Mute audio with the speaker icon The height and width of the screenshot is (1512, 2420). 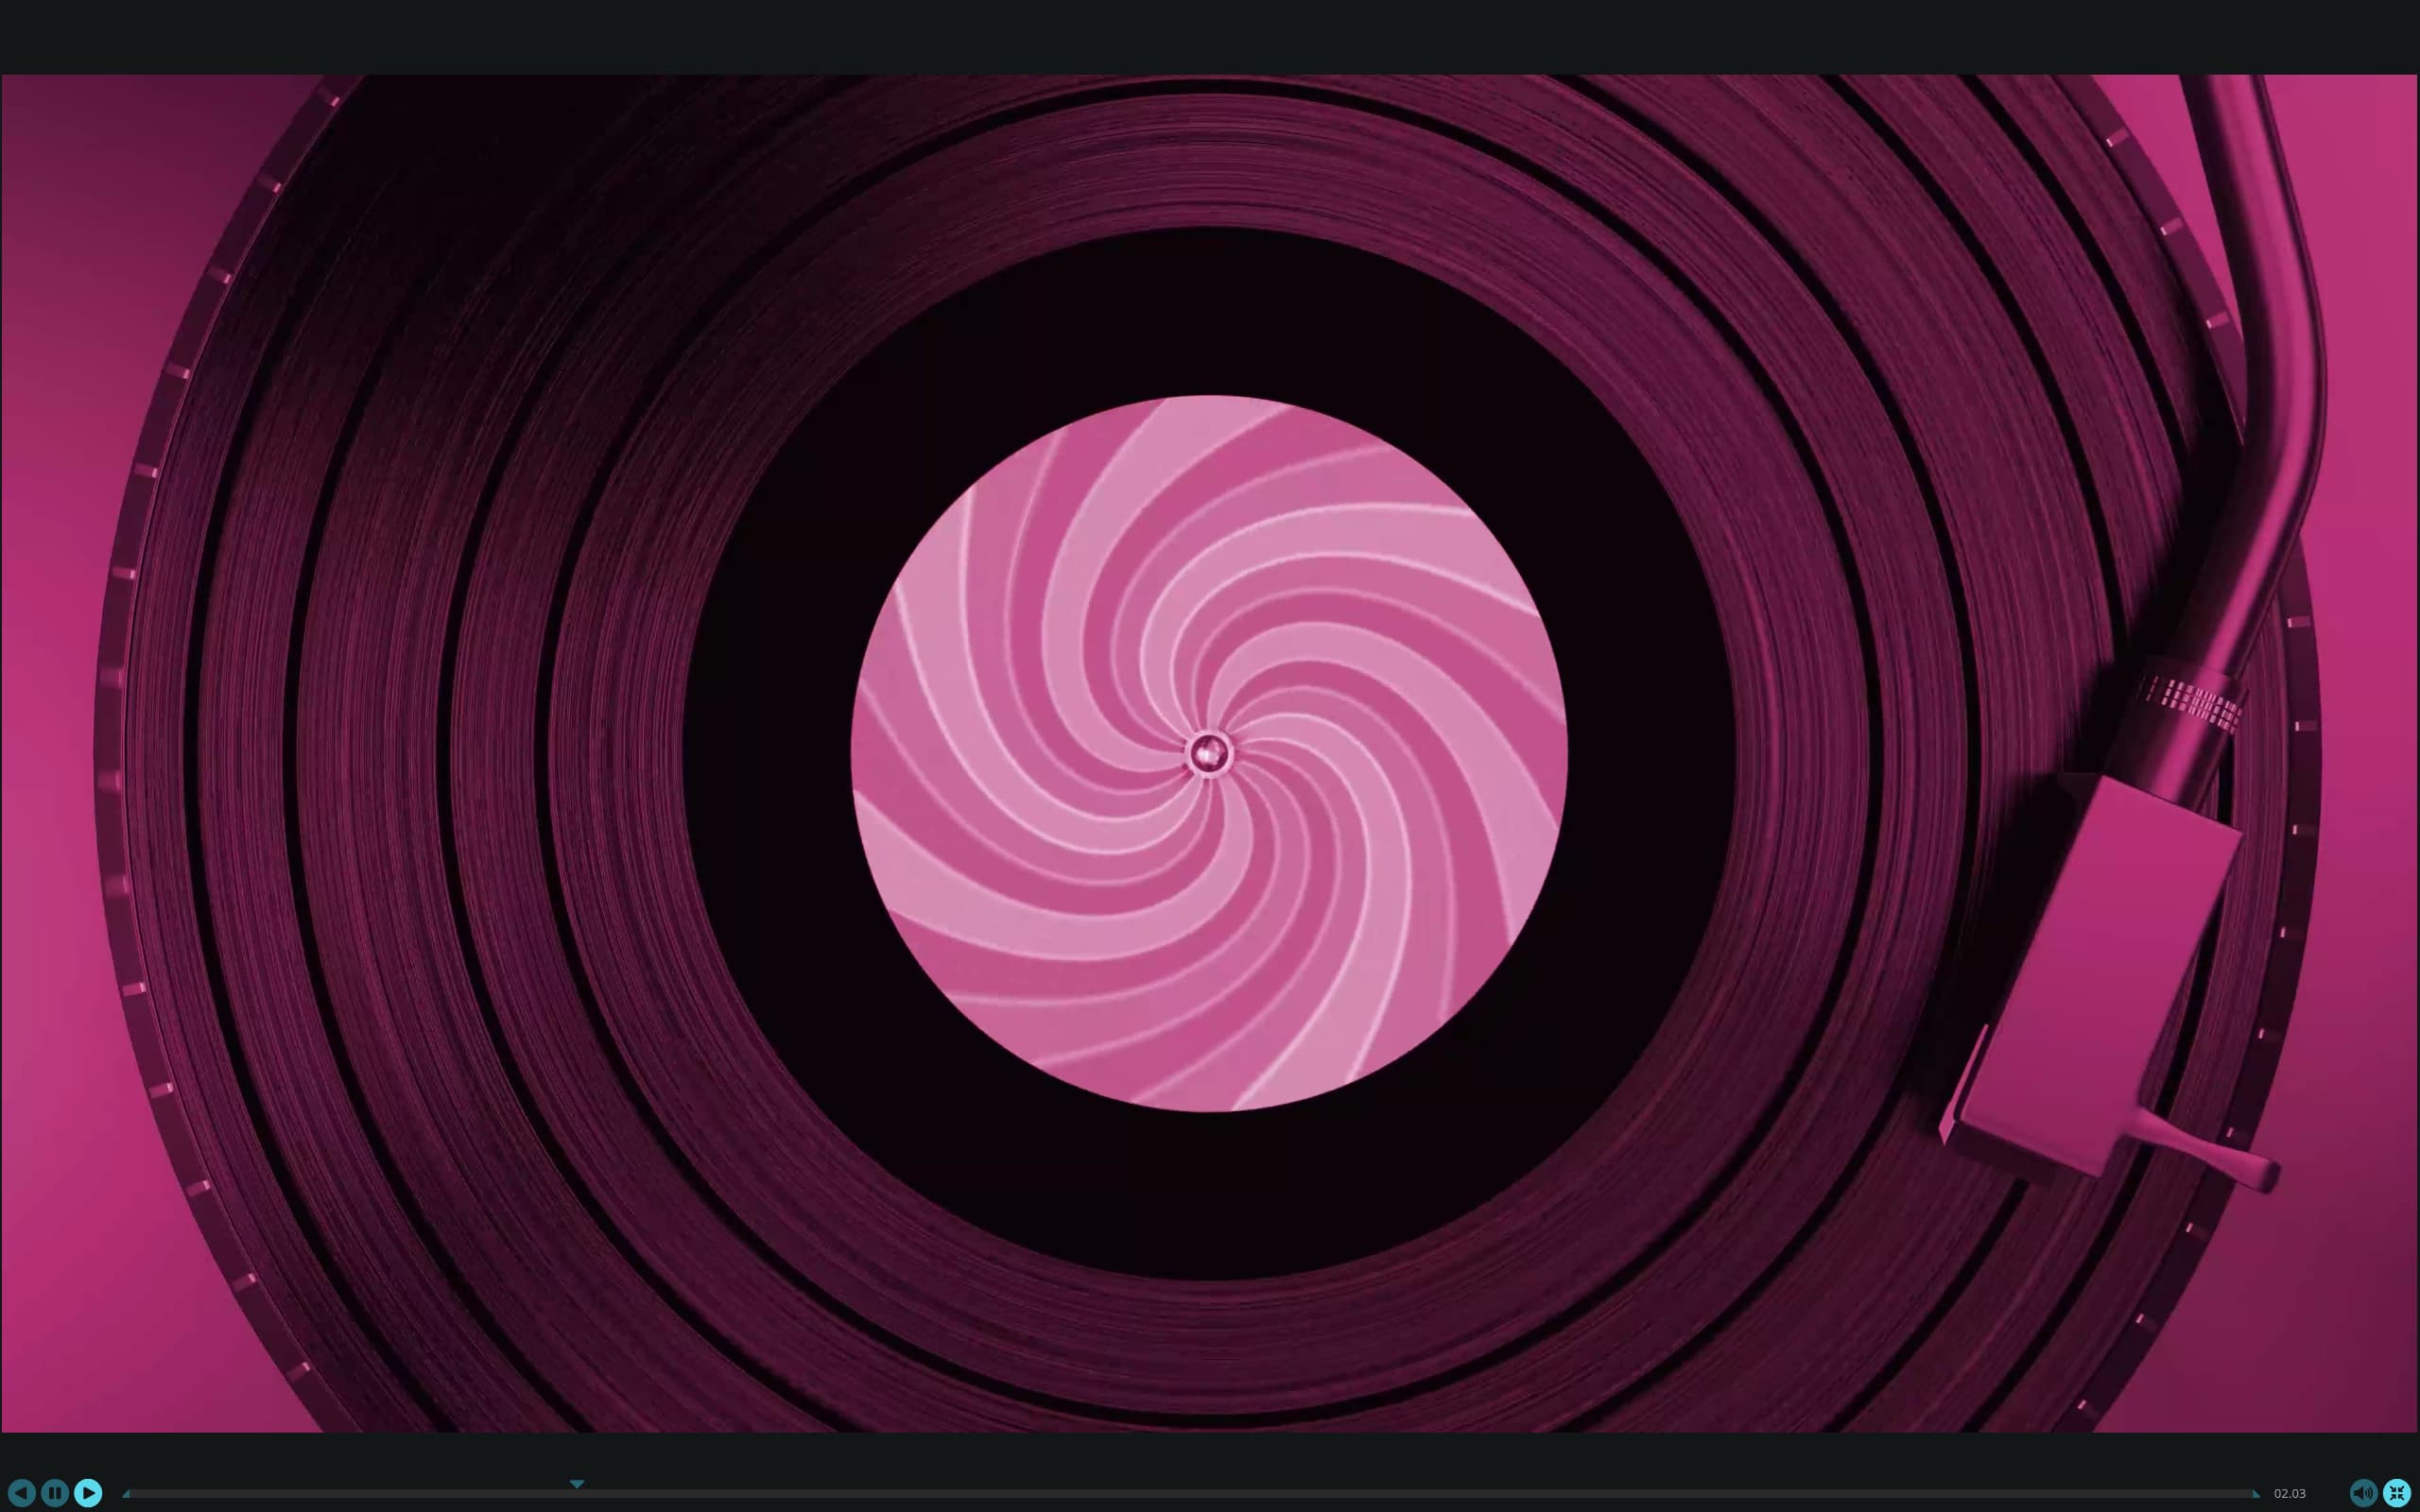coord(2364,1493)
